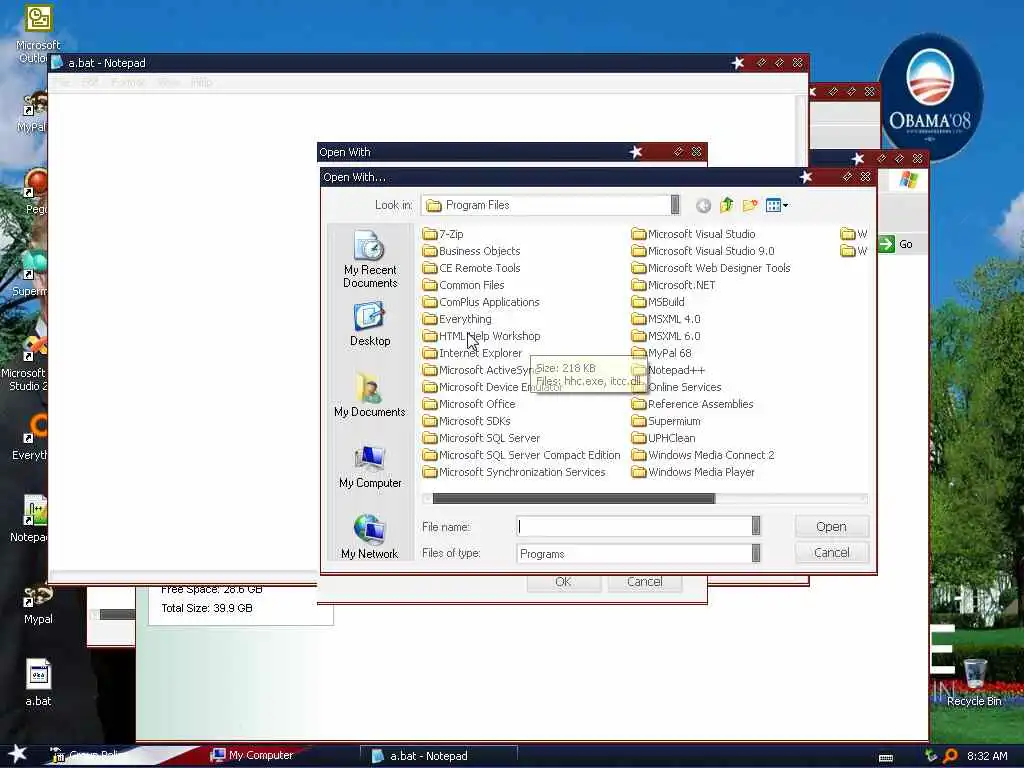Image resolution: width=1024 pixels, height=768 pixels.
Task: Click the taskbar clock showing 8:32 AM
Action: (x=987, y=756)
